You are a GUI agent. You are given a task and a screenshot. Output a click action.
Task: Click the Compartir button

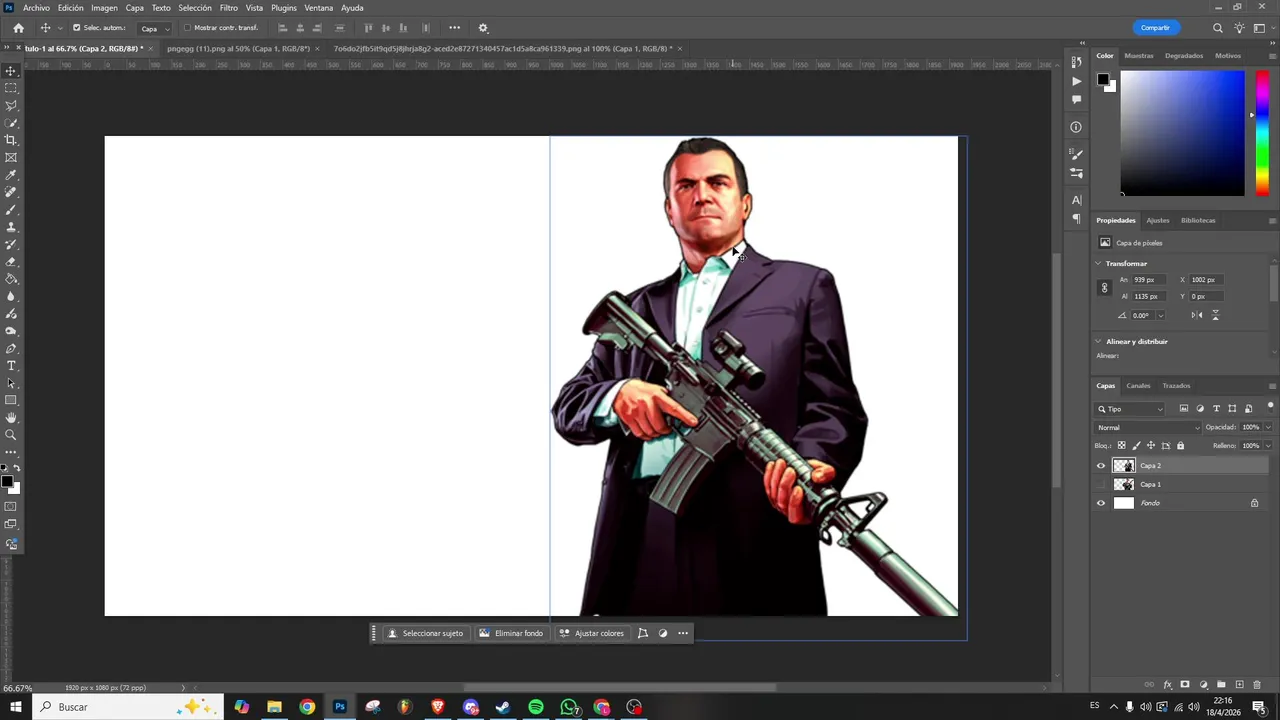point(1155,28)
